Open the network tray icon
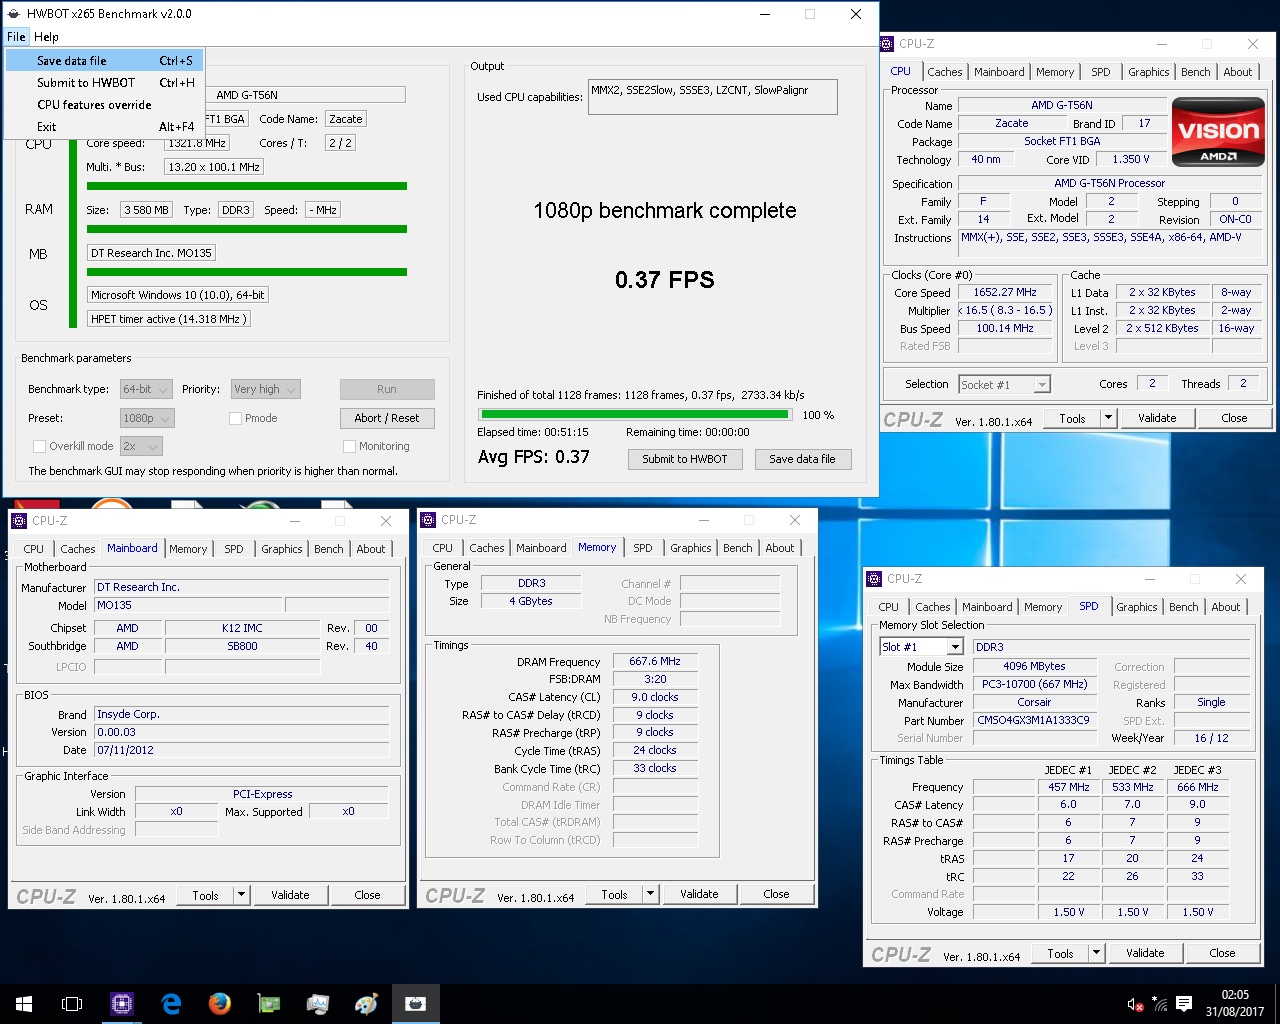Screen dimensions: 1280x1024 (1160, 1004)
